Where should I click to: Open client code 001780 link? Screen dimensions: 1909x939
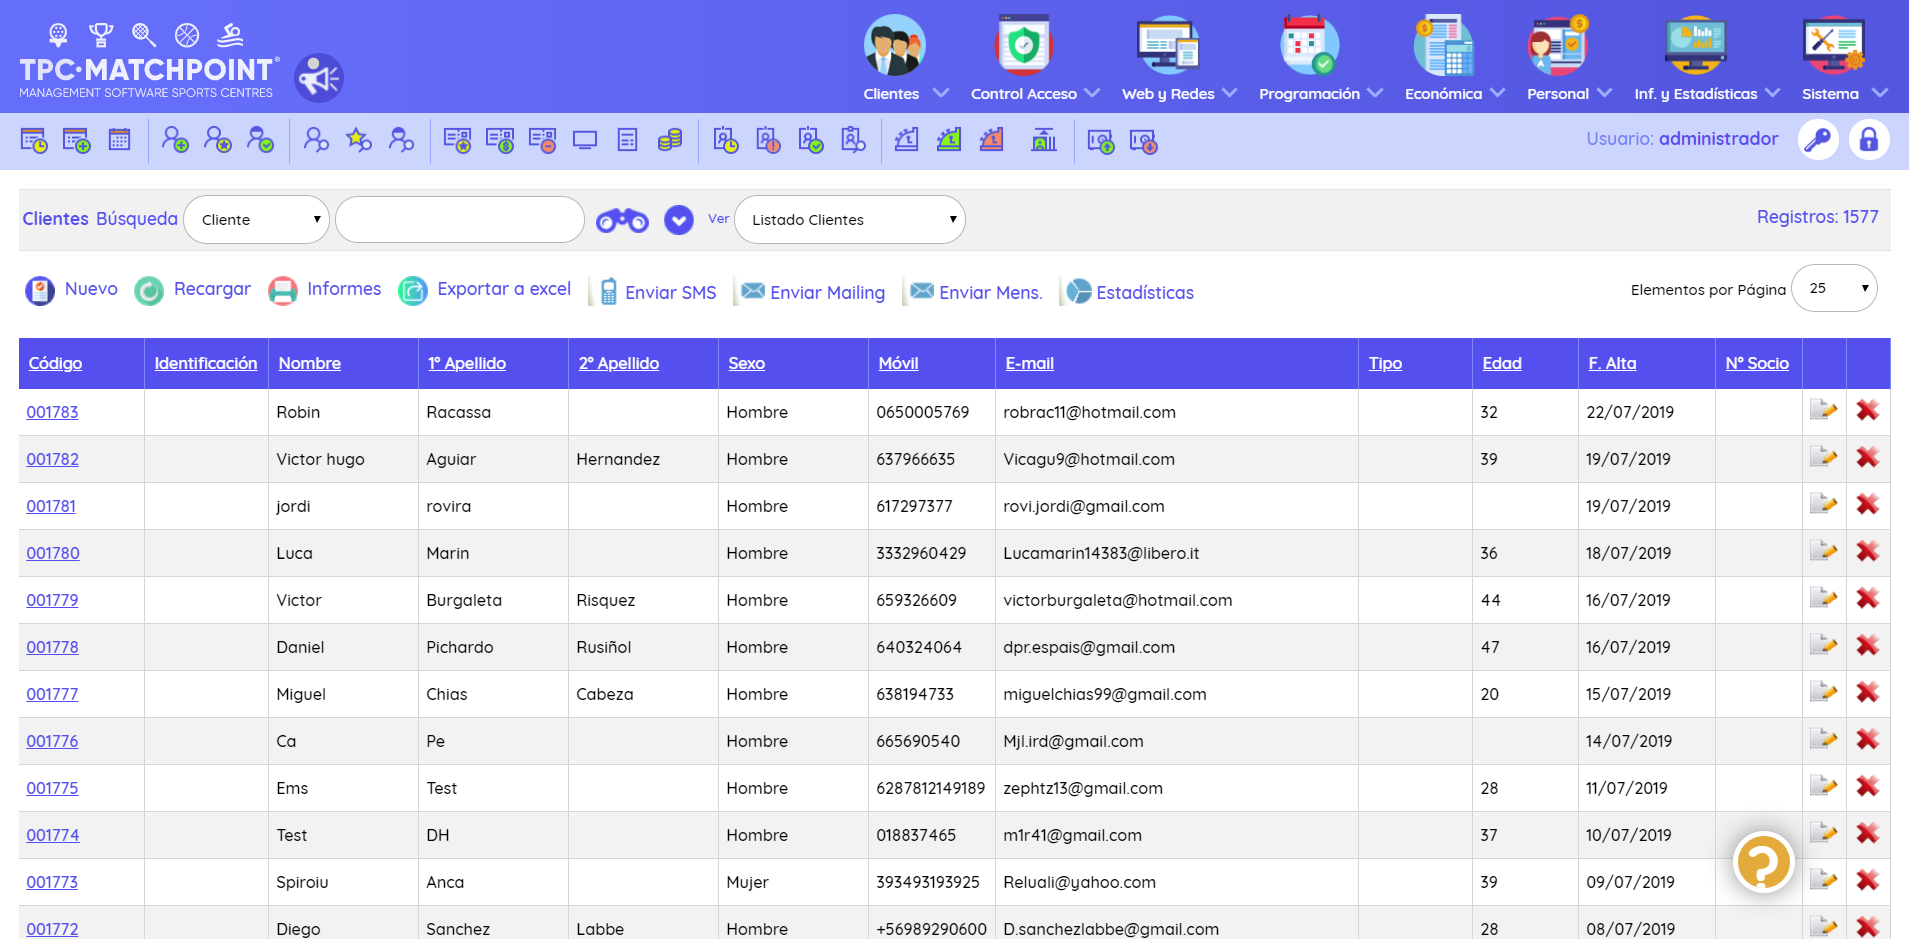point(53,553)
